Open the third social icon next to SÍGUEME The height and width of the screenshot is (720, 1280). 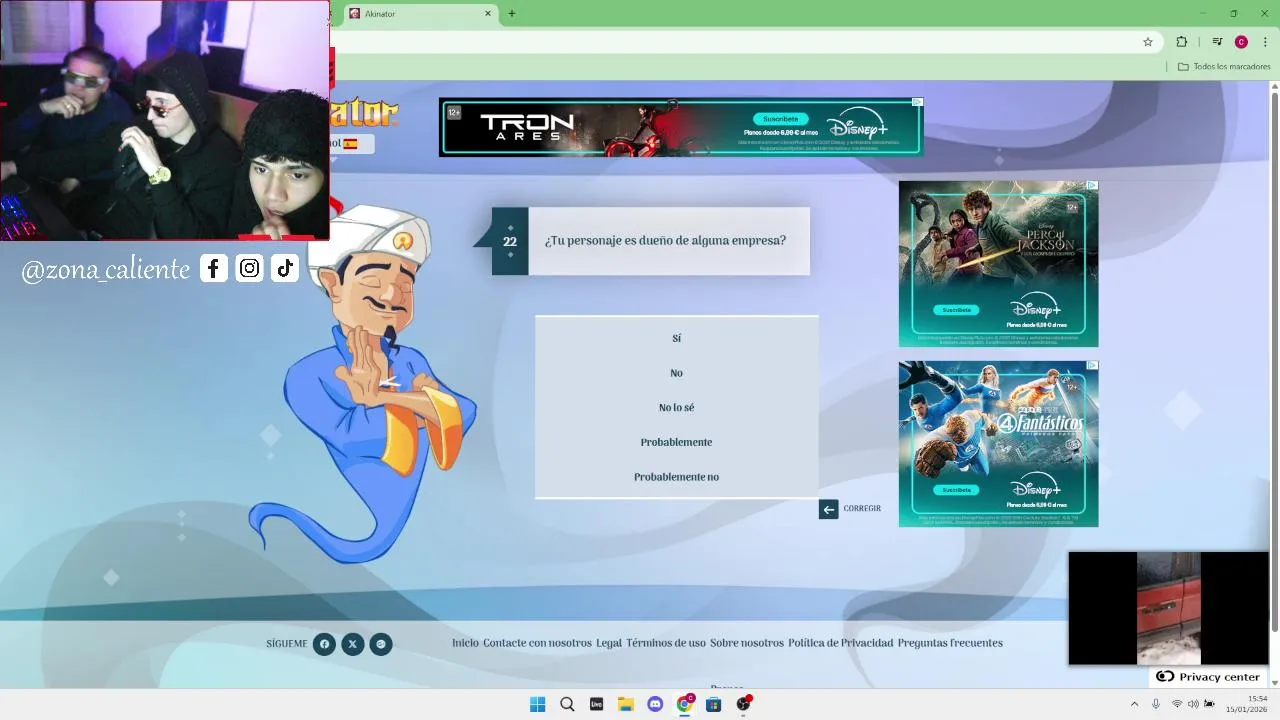pos(380,644)
